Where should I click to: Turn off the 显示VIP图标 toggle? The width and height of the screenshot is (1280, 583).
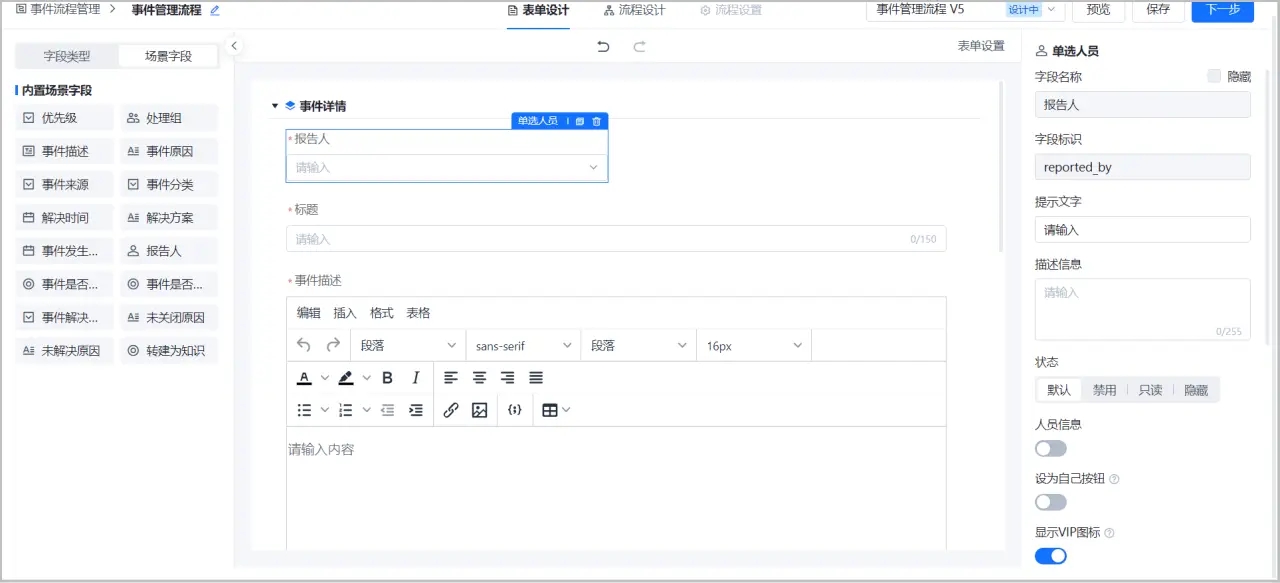pos(1050,556)
